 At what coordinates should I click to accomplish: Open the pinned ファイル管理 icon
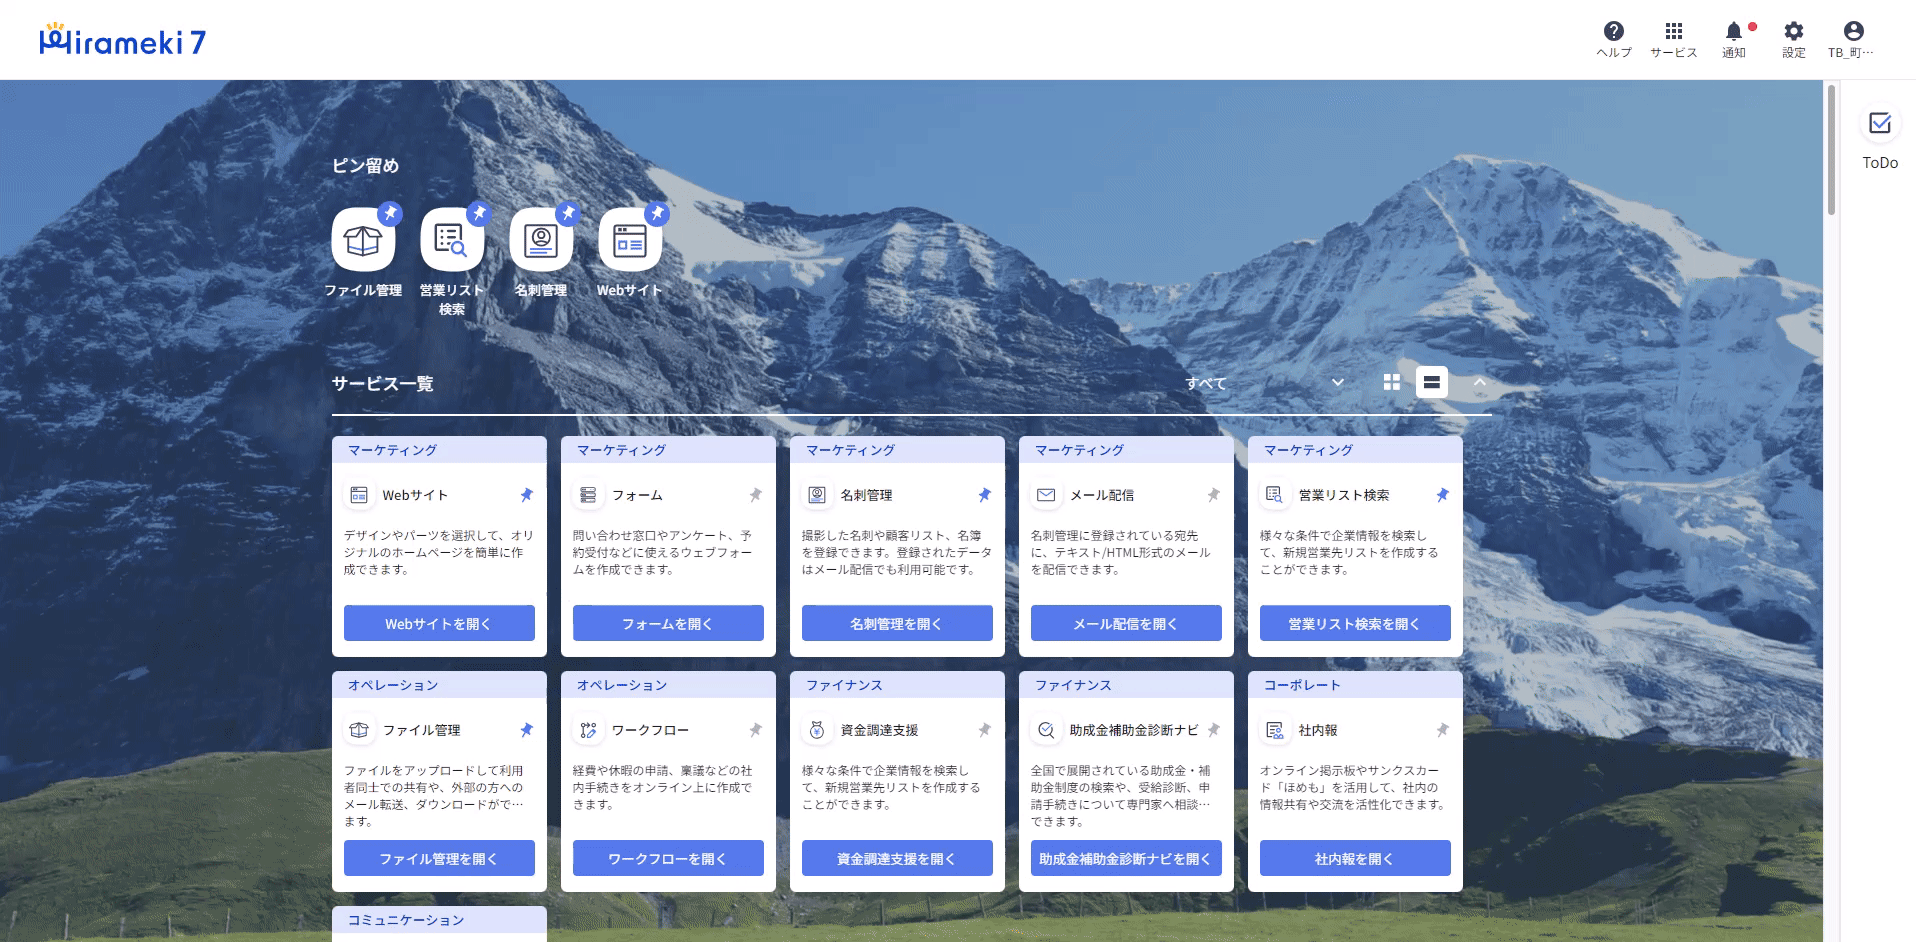(x=363, y=240)
